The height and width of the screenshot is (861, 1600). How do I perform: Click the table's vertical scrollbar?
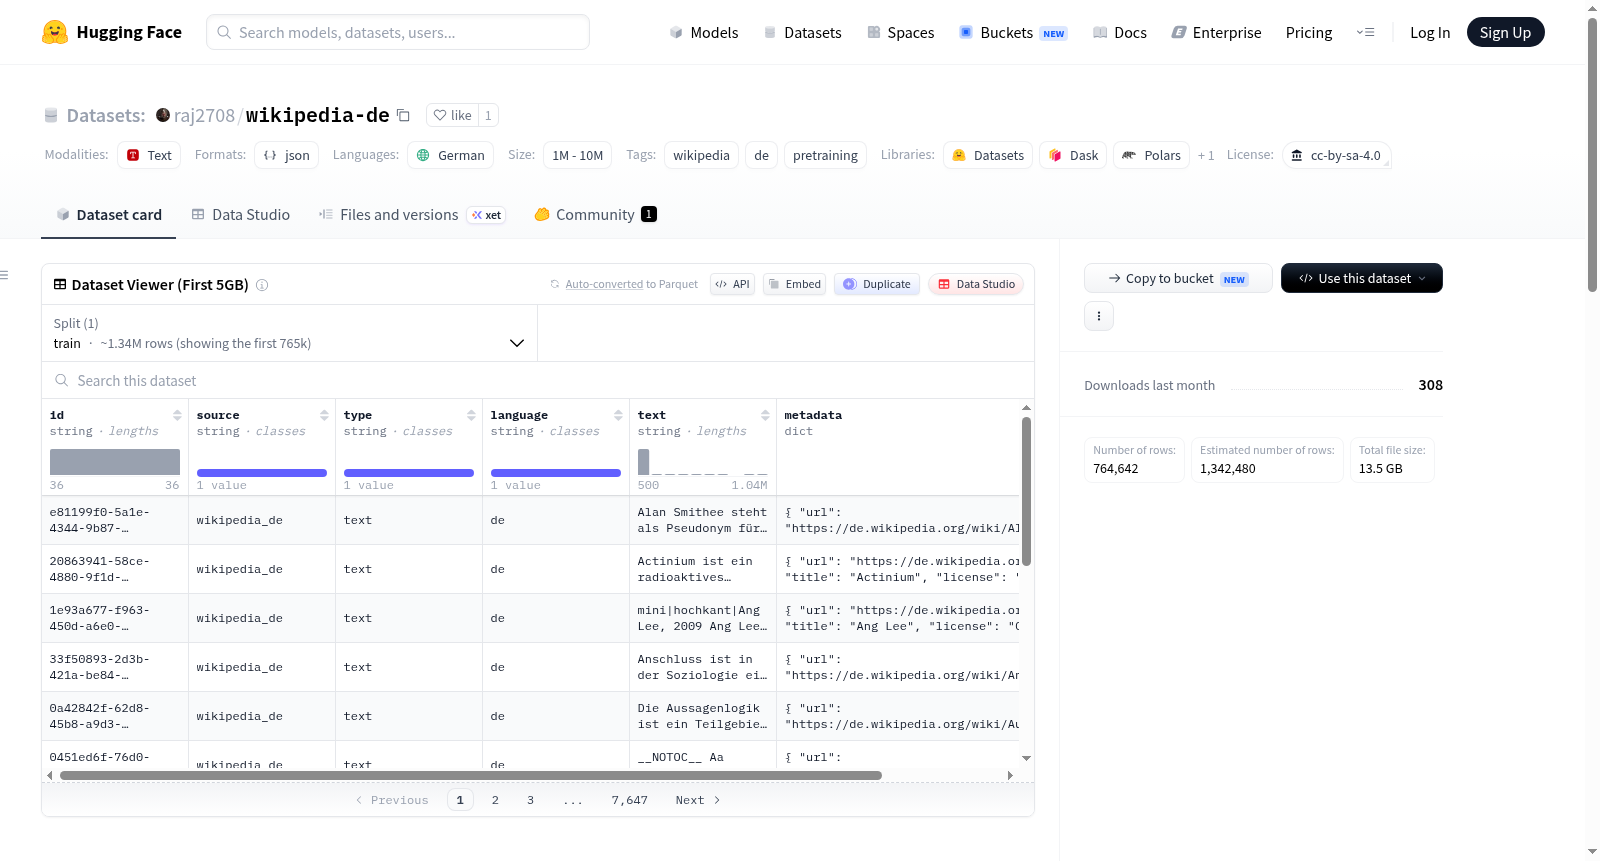click(x=1026, y=491)
